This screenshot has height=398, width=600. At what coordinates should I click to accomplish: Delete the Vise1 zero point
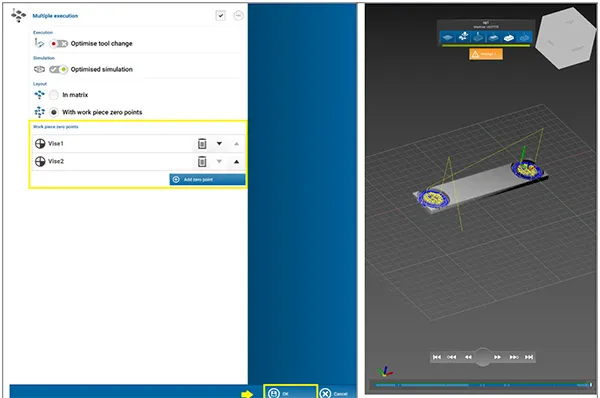[202, 144]
